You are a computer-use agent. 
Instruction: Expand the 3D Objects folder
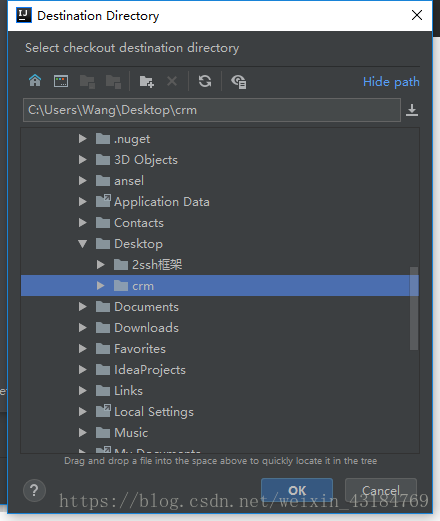(x=83, y=160)
